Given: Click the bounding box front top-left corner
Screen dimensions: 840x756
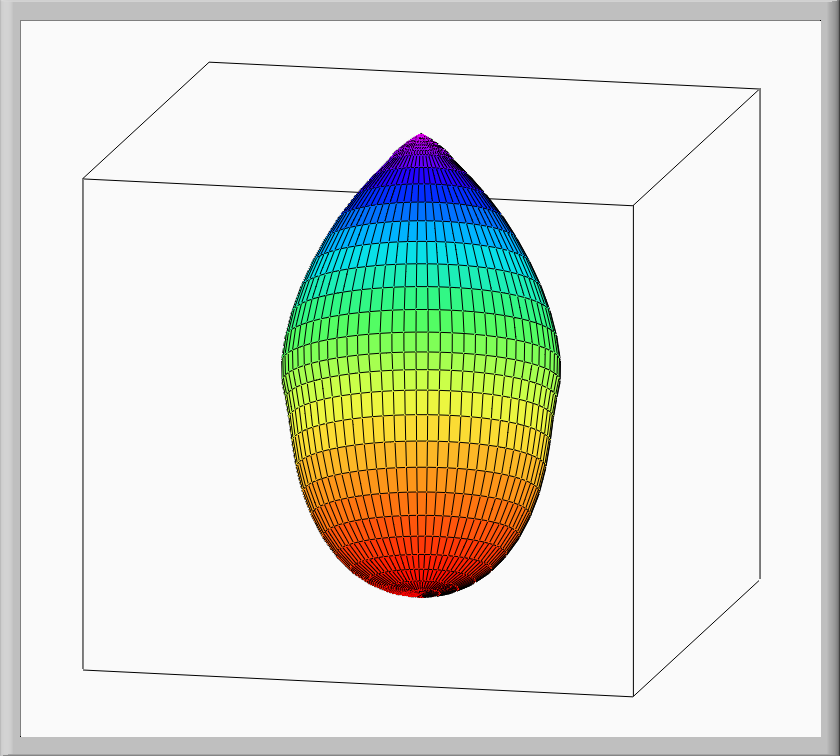Looking at the screenshot, I should point(82,179).
